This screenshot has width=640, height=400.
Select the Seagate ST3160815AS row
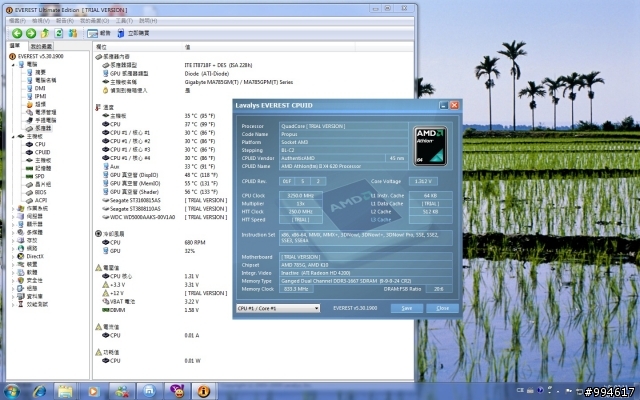click(164, 200)
